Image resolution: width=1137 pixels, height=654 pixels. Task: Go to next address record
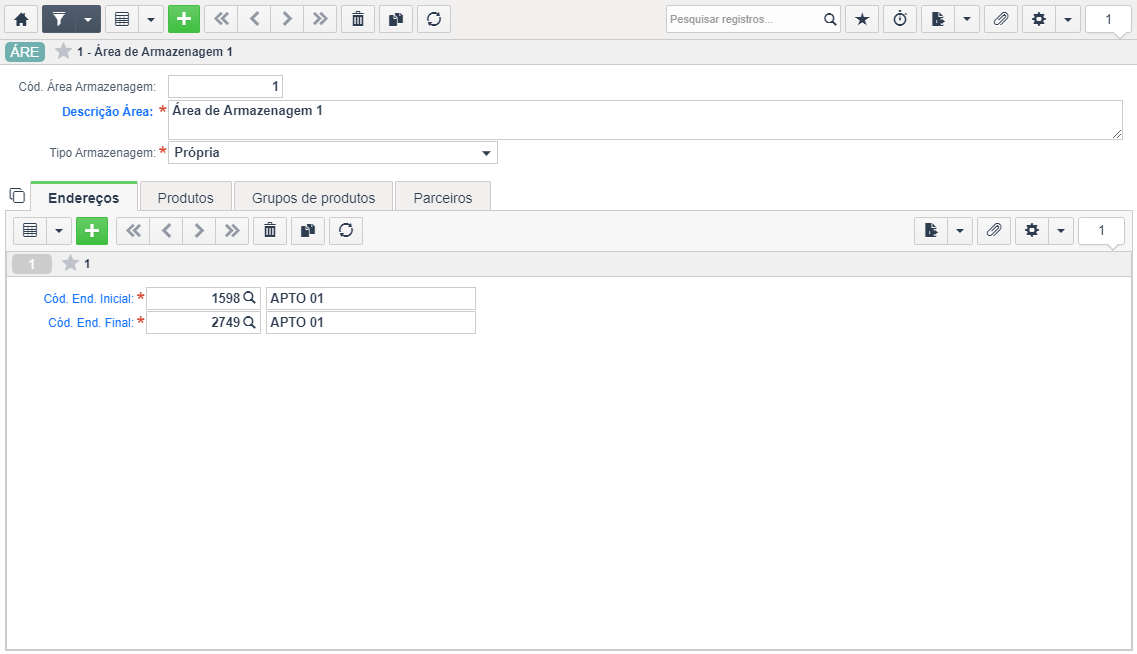click(198, 231)
